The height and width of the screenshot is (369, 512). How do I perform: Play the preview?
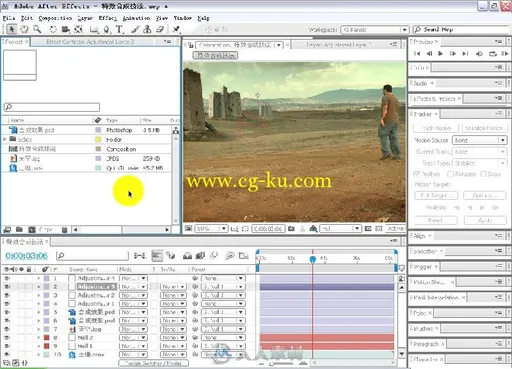click(441, 53)
